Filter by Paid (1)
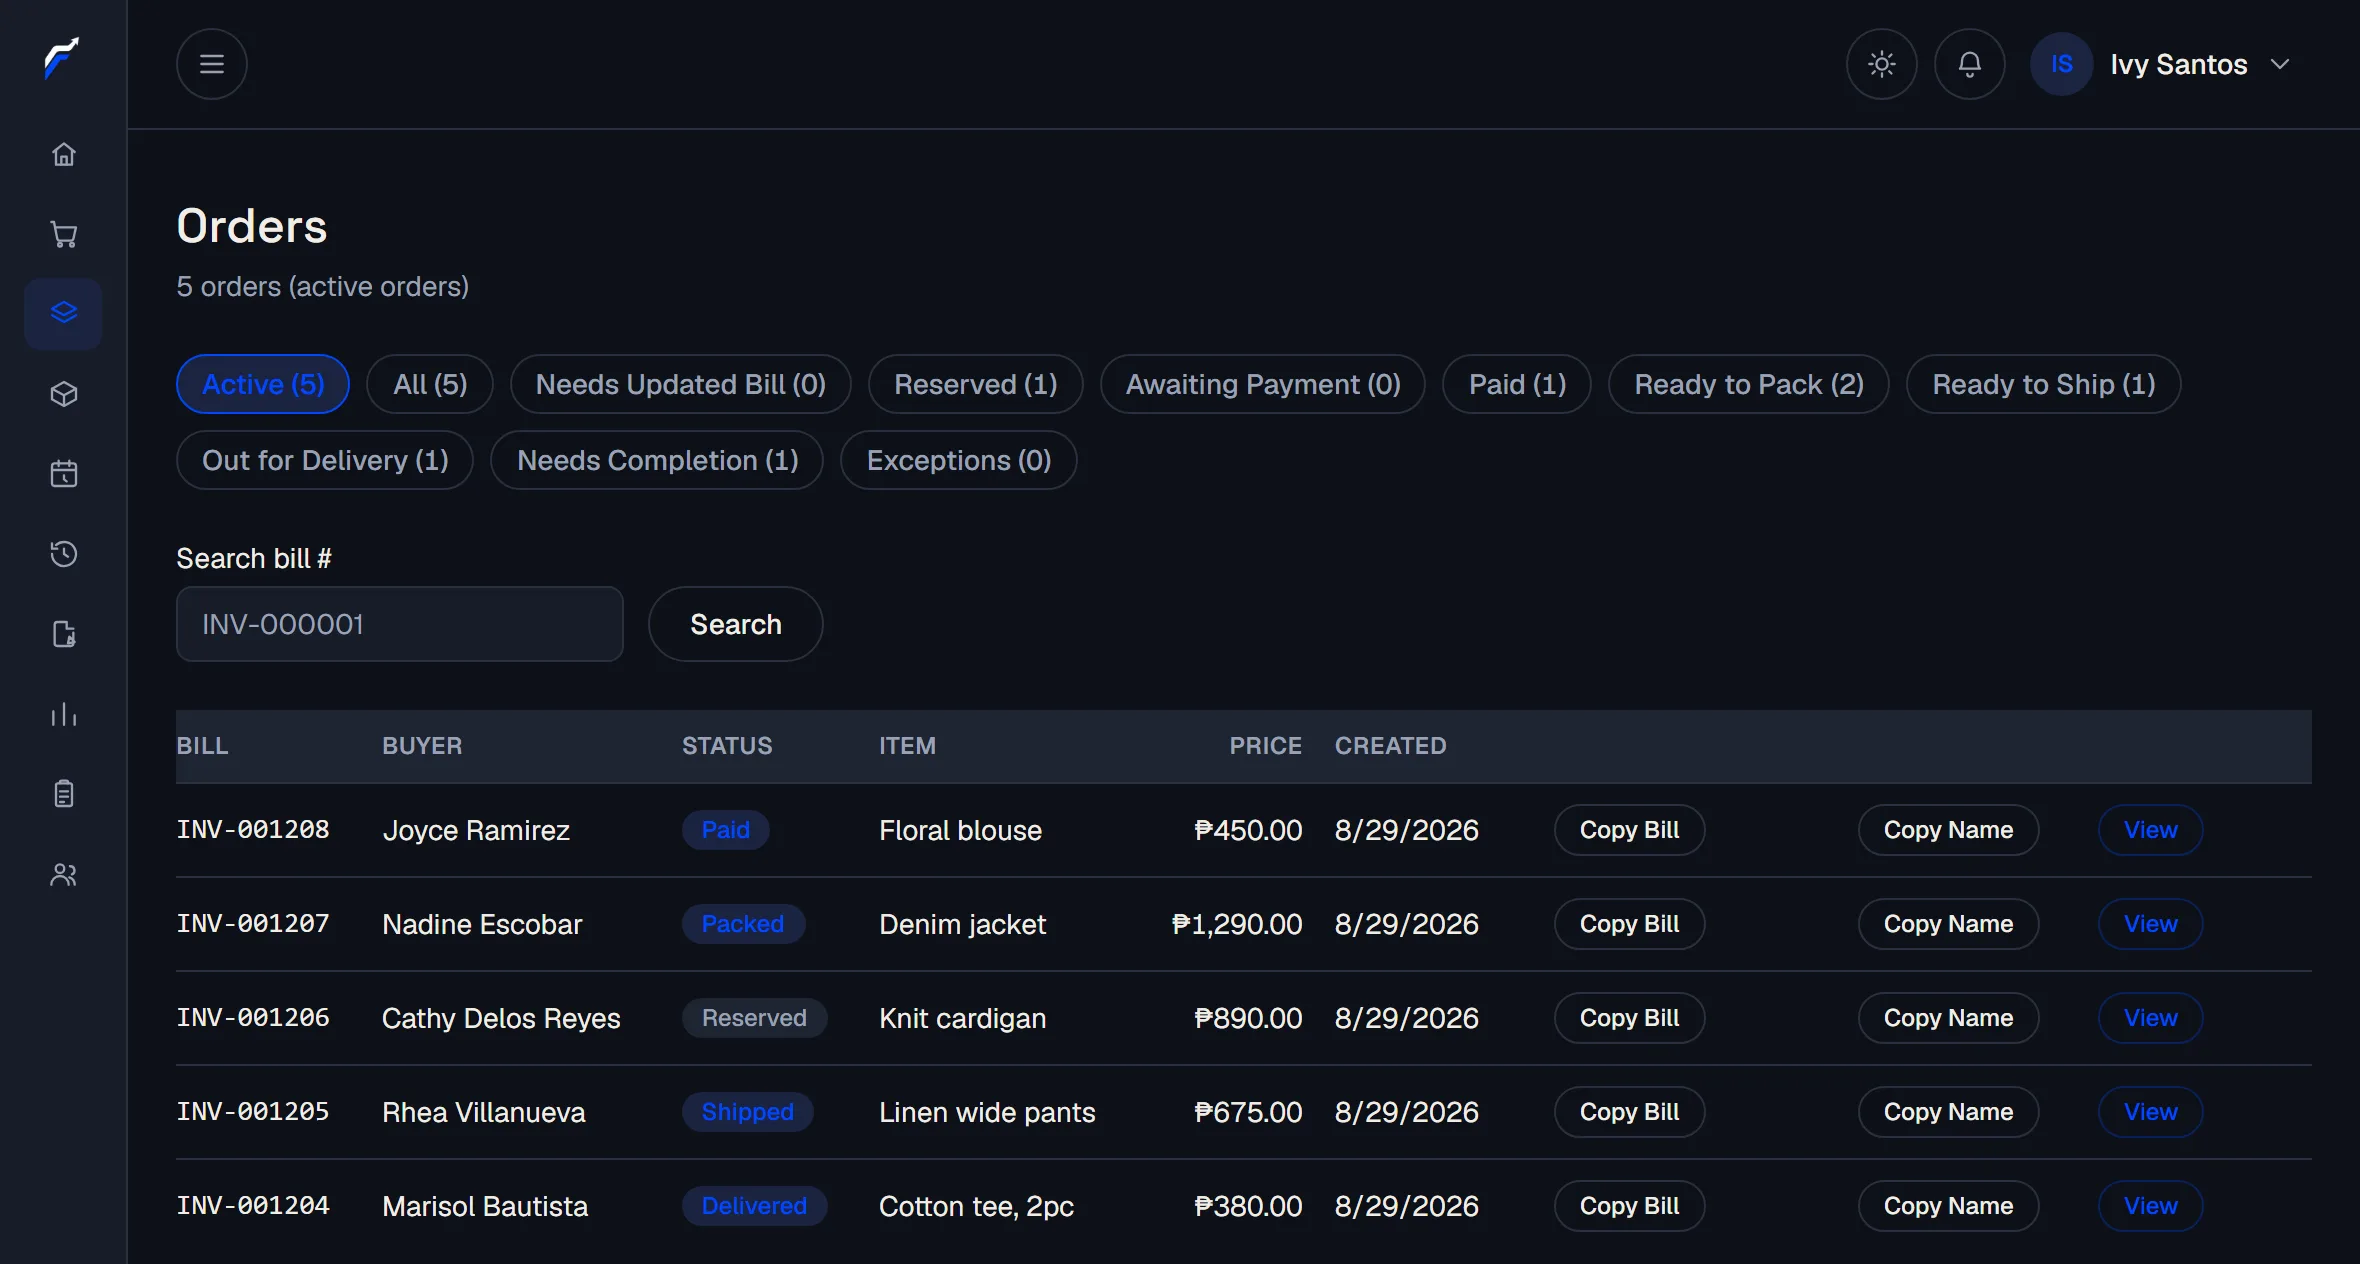 1517,384
